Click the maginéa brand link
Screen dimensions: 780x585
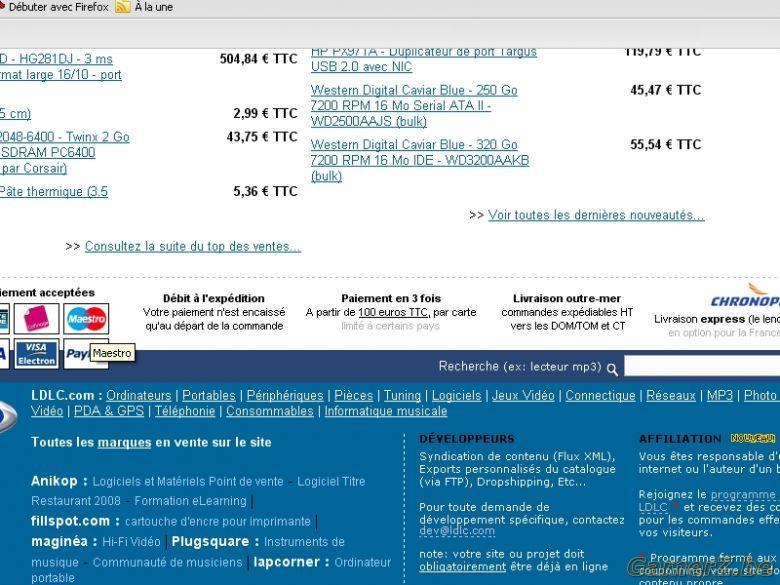(x=59, y=541)
